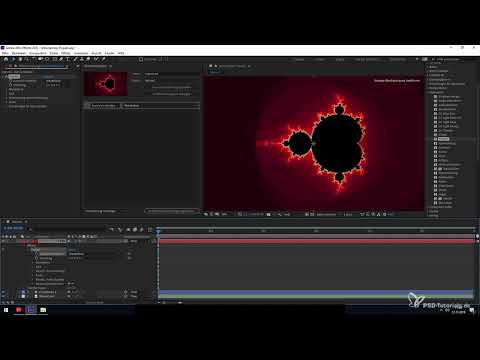Toggle visibility eye of the top timeline layer
Viewport: 480px width, 360px height.
tap(3, 241)
